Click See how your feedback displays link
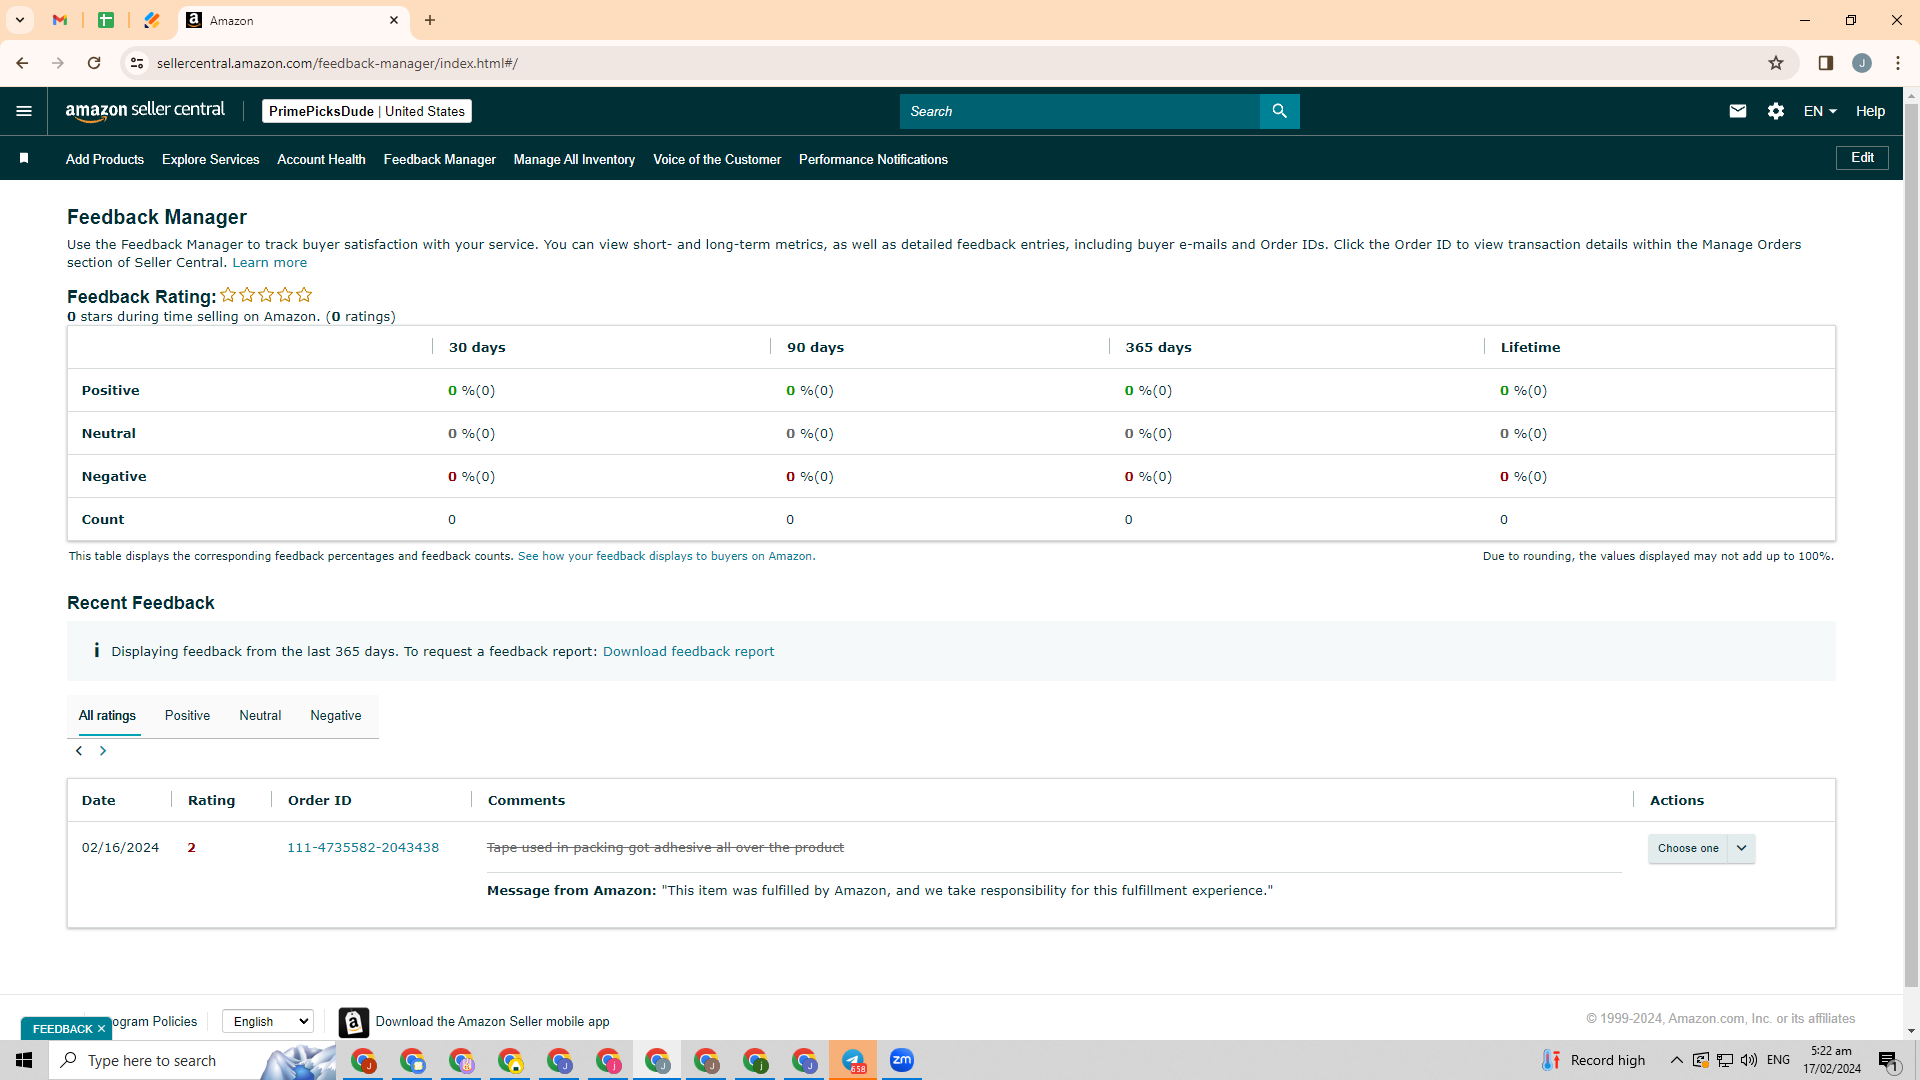The height and width of the screenshot is (1080, 1920). pyautogui.click(x=666, y=556)
